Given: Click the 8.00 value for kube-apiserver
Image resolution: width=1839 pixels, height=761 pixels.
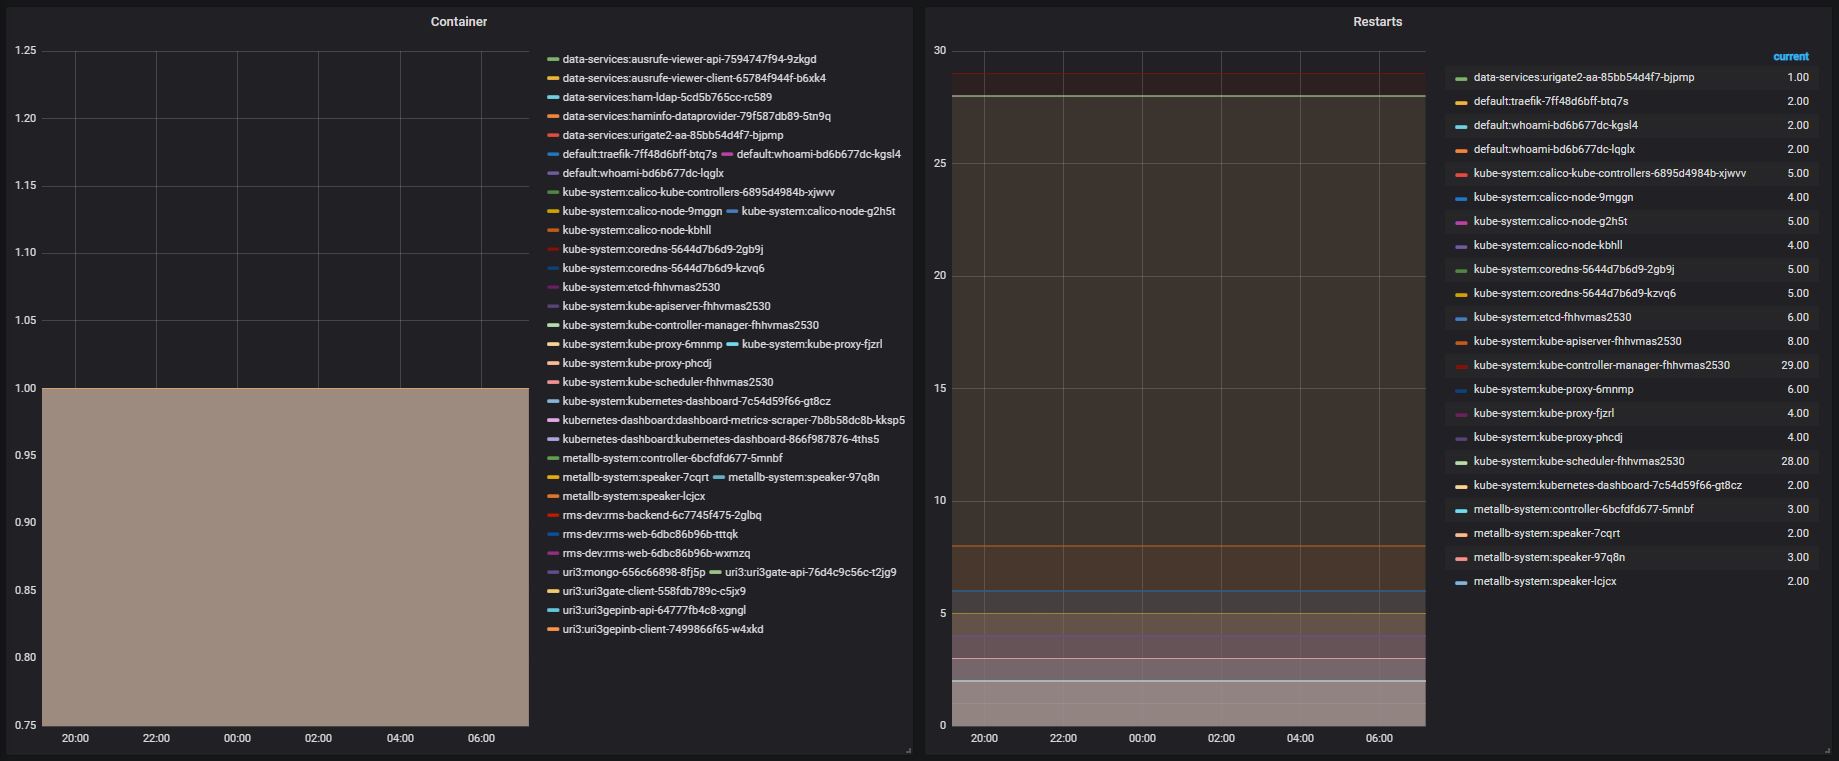Looking at the screenshot, I should click(1797, 342).
